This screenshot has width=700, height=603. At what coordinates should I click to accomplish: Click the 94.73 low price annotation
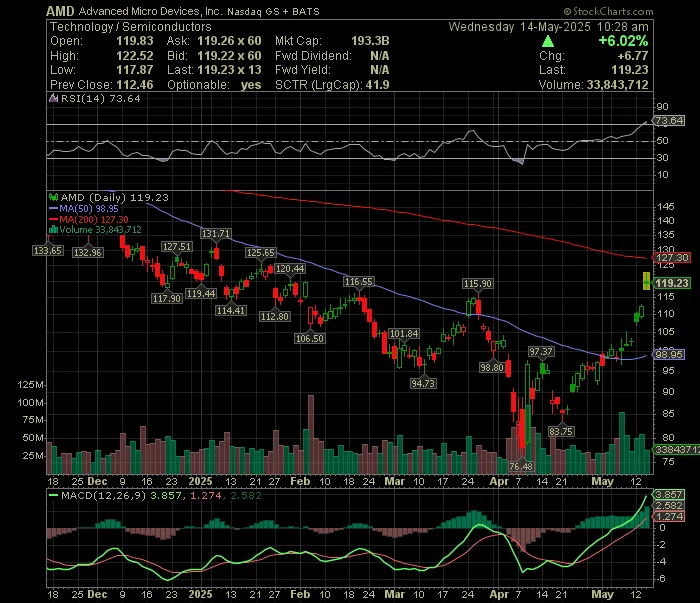[x=423, y=383]
